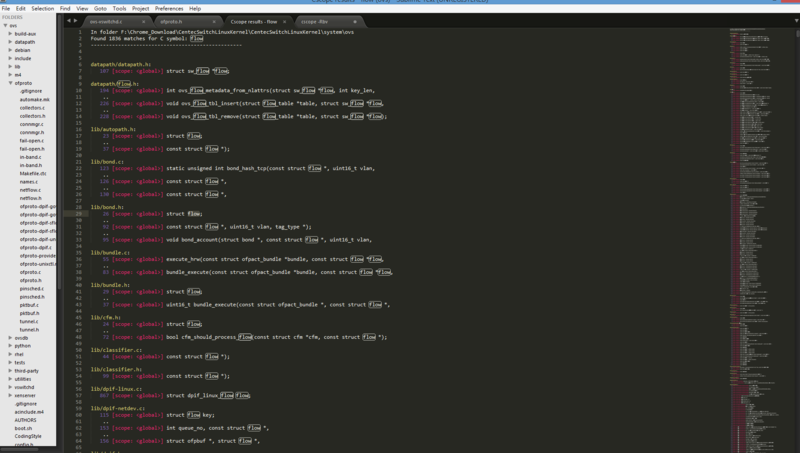The height and width of the screenshot is (453, 800).
Task: Expand the debian folder
Action: pos(10,50)
